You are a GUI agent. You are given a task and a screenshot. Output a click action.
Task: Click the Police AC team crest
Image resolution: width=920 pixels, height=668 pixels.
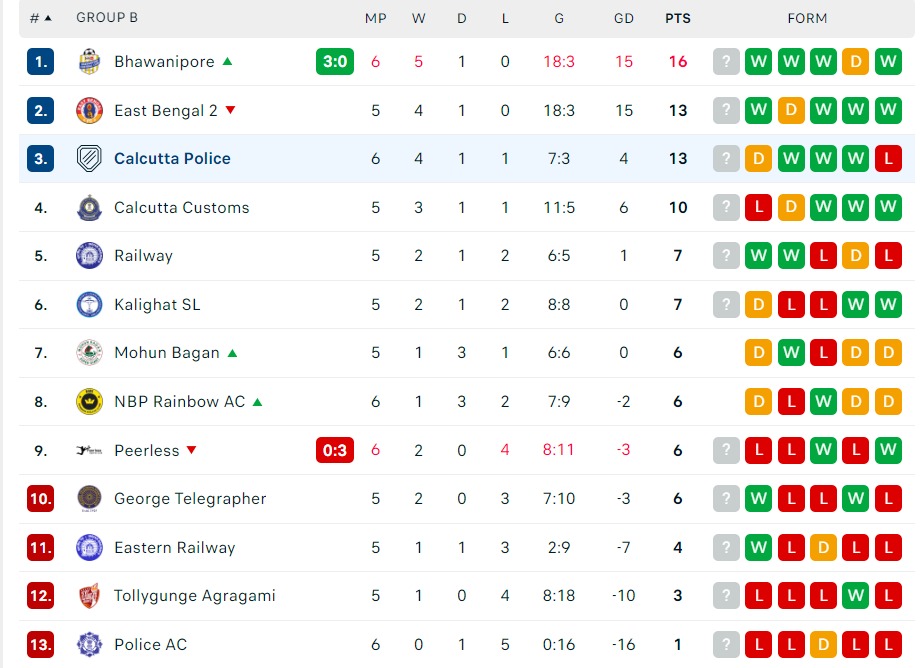pyautogui.click(x=89, y=645)
